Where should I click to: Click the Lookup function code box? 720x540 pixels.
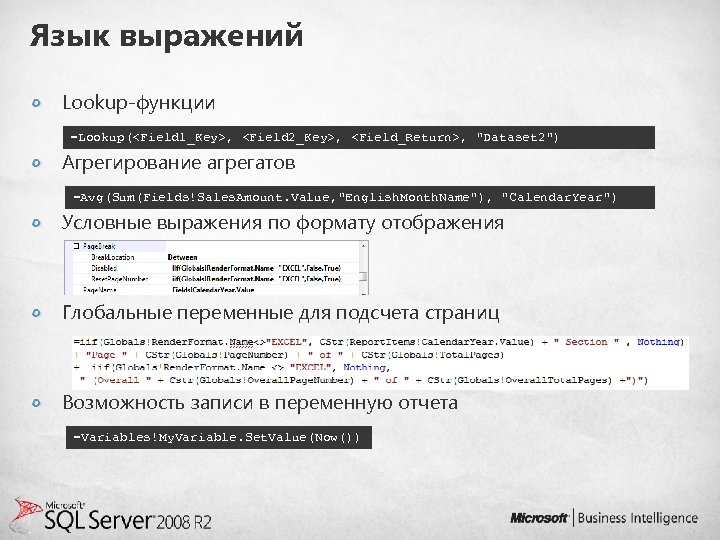[x=359, y=137]
